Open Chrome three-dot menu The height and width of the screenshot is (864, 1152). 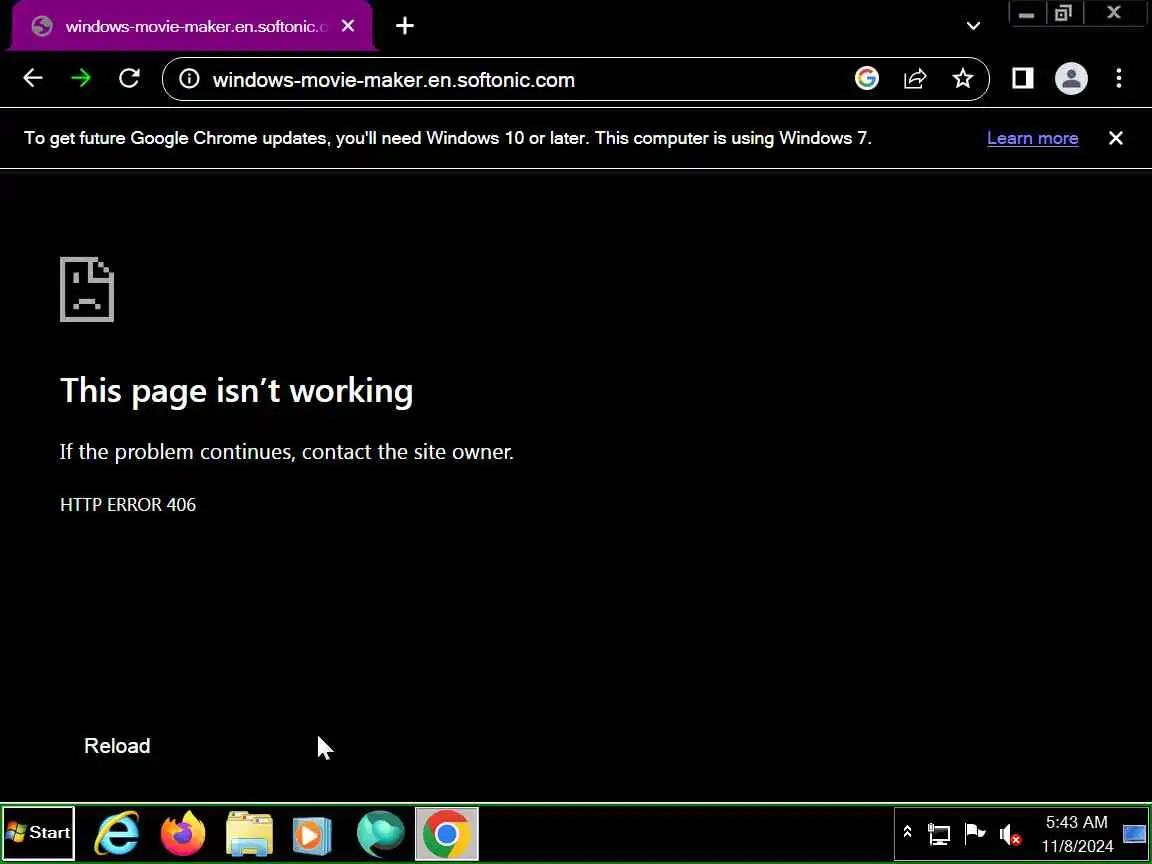(x=1118, y=78)
